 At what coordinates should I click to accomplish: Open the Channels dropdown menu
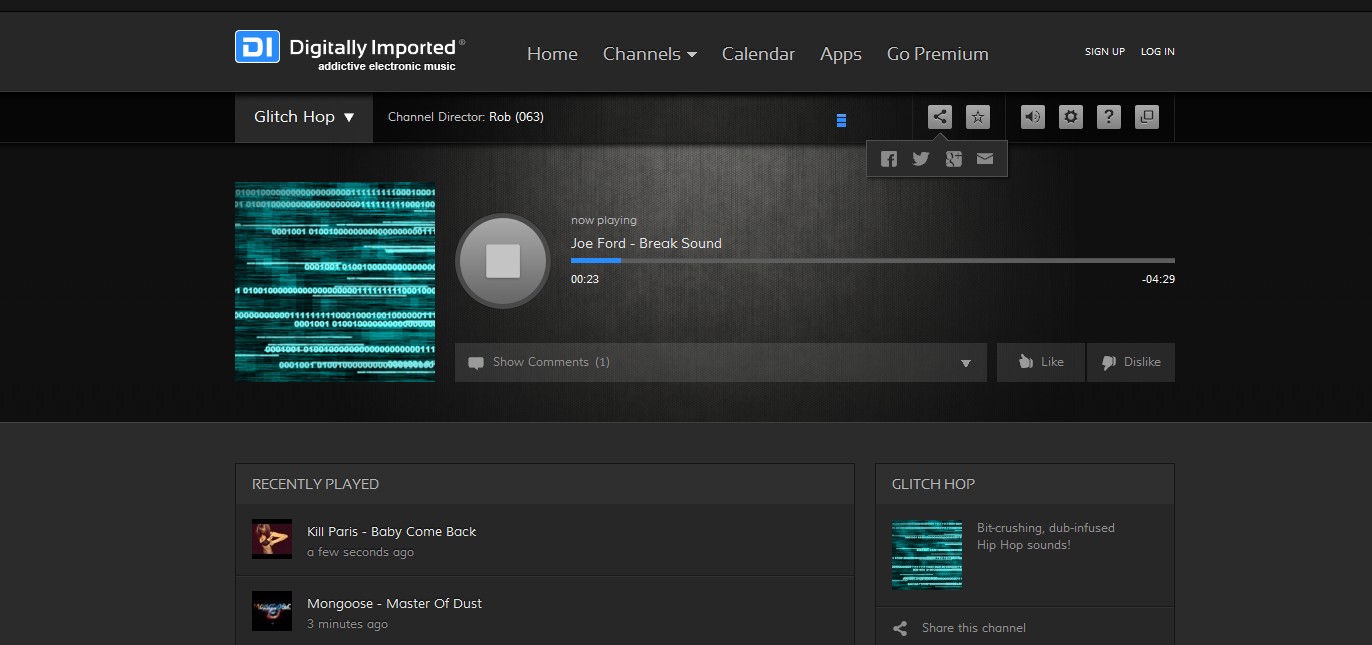[650, 54]
